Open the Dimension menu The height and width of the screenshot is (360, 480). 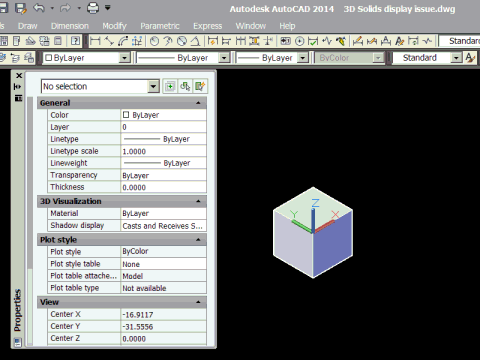pyautogui.click(x=70, y=26)
